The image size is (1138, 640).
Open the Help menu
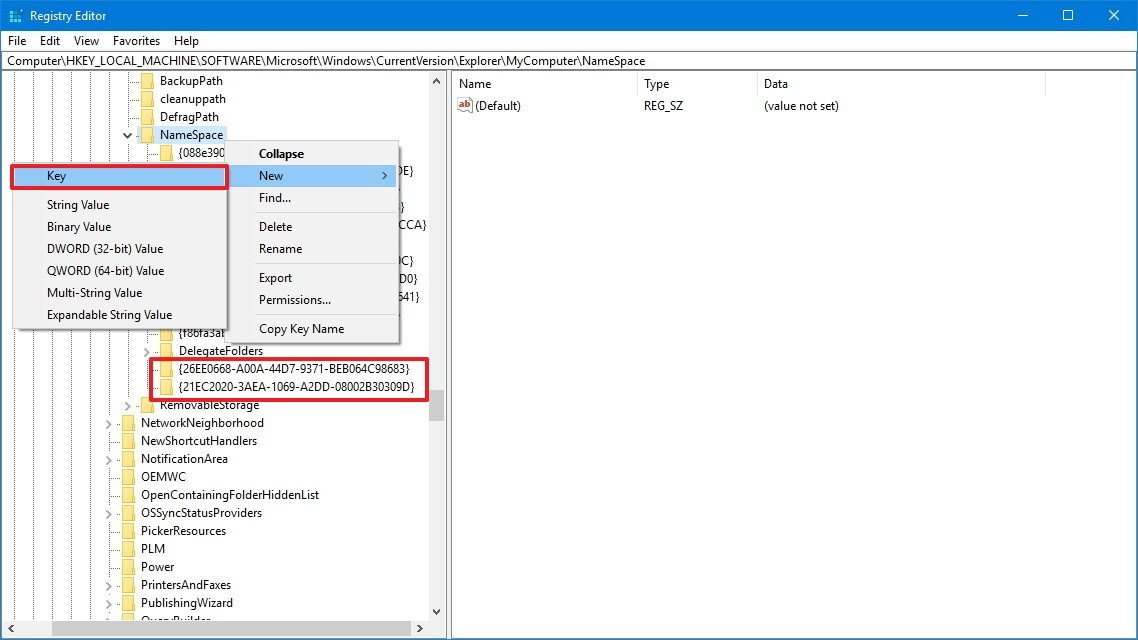[186, 41]
